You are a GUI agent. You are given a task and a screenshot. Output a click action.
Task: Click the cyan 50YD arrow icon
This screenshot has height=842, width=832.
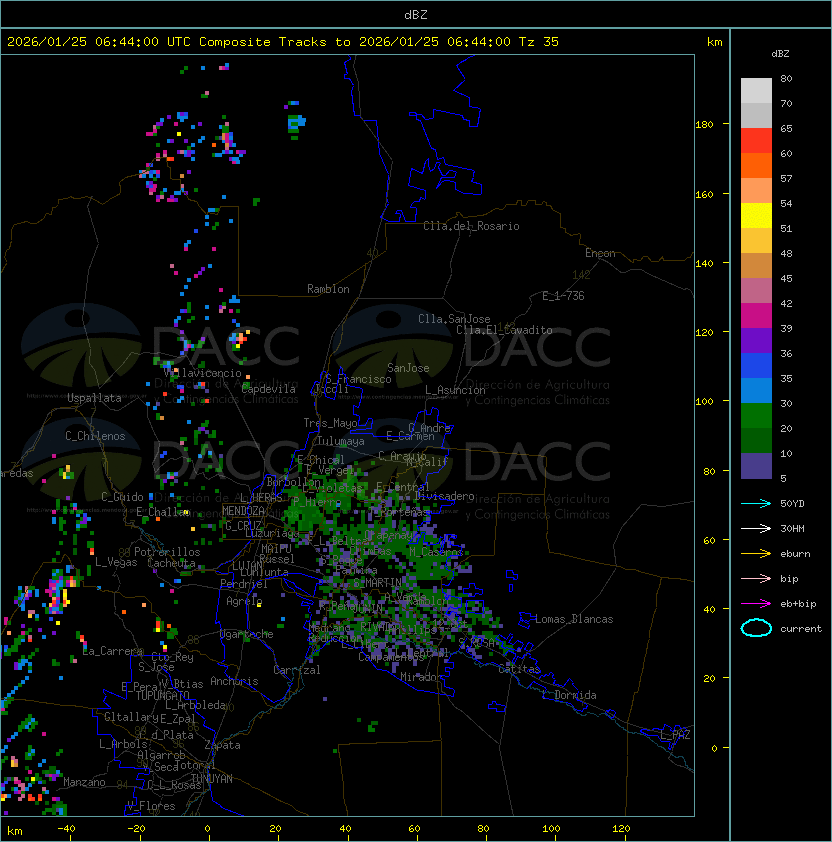tap(756, 503)
